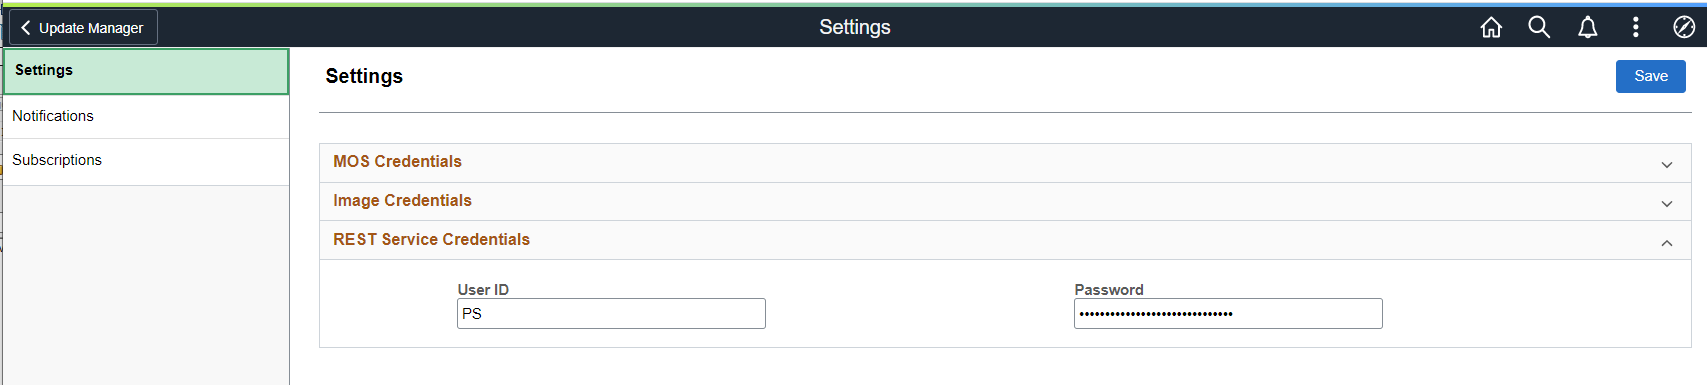This screenshot has width=1707, height=385.
Task: Click the back arrow beside Update Manager
Action: click(x=26, y=28)
